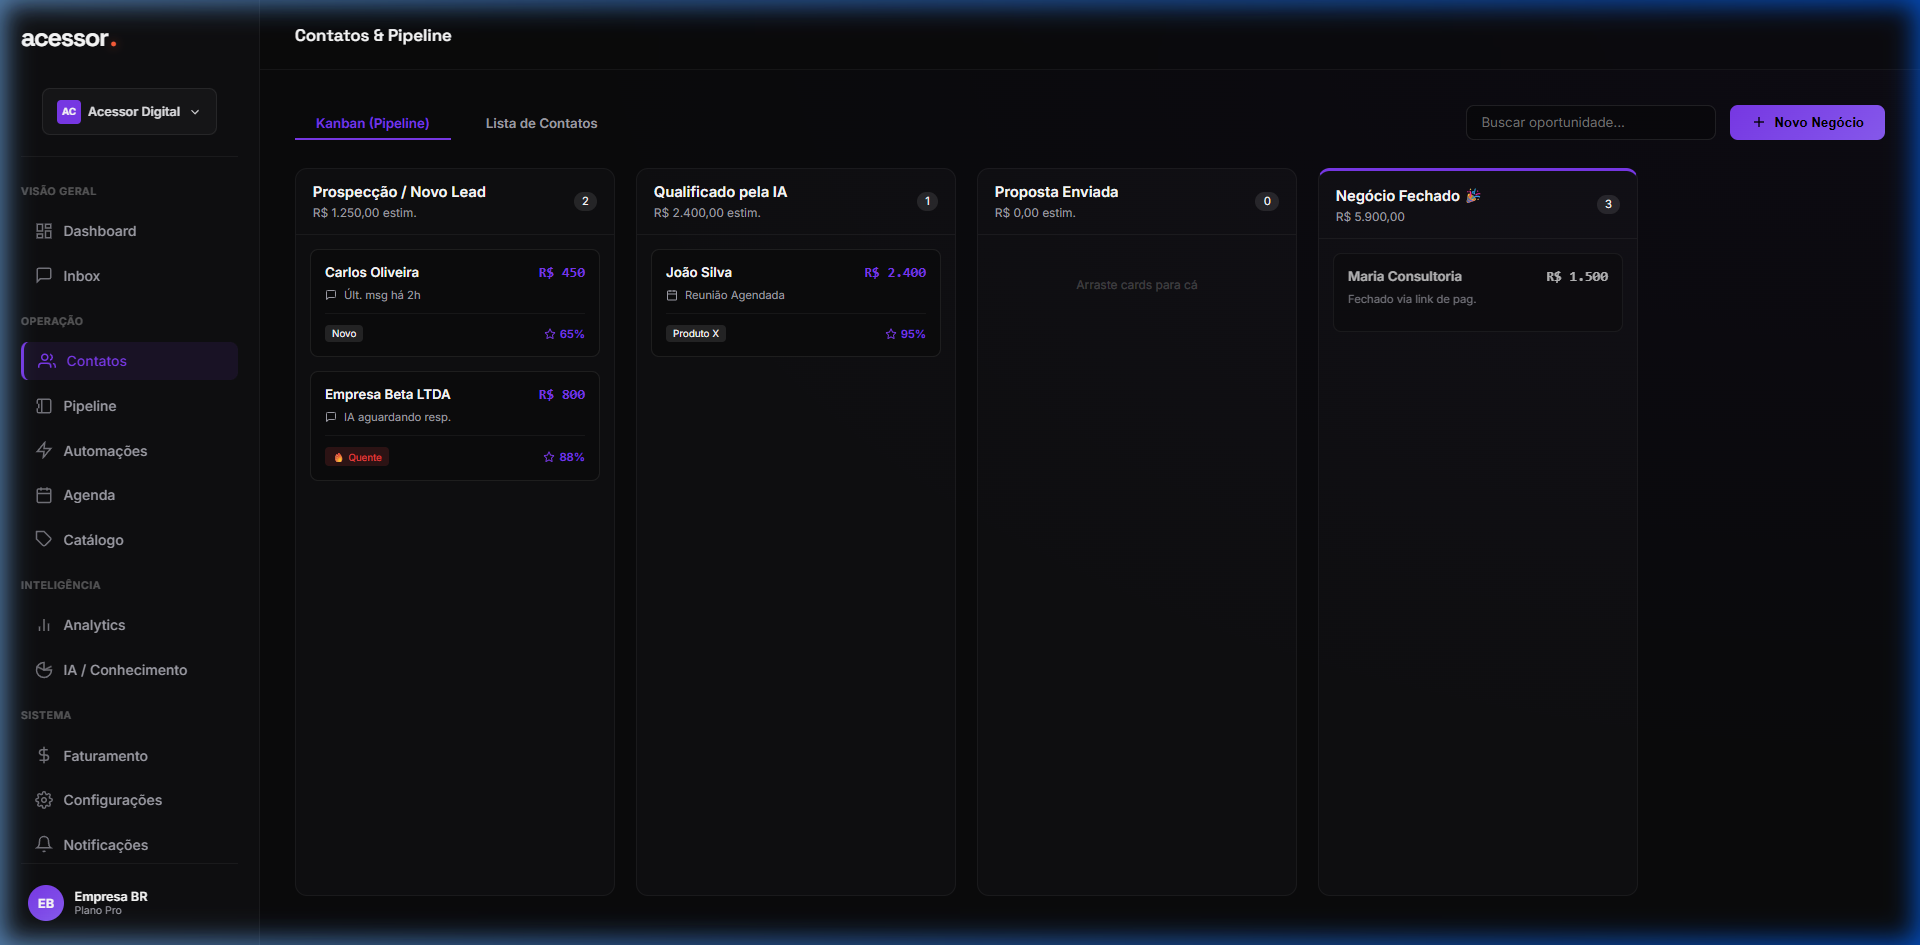Click the Configurações gear icon
Image resolution: width=1920 pixels, height=945 pixels.
[44, 800]
